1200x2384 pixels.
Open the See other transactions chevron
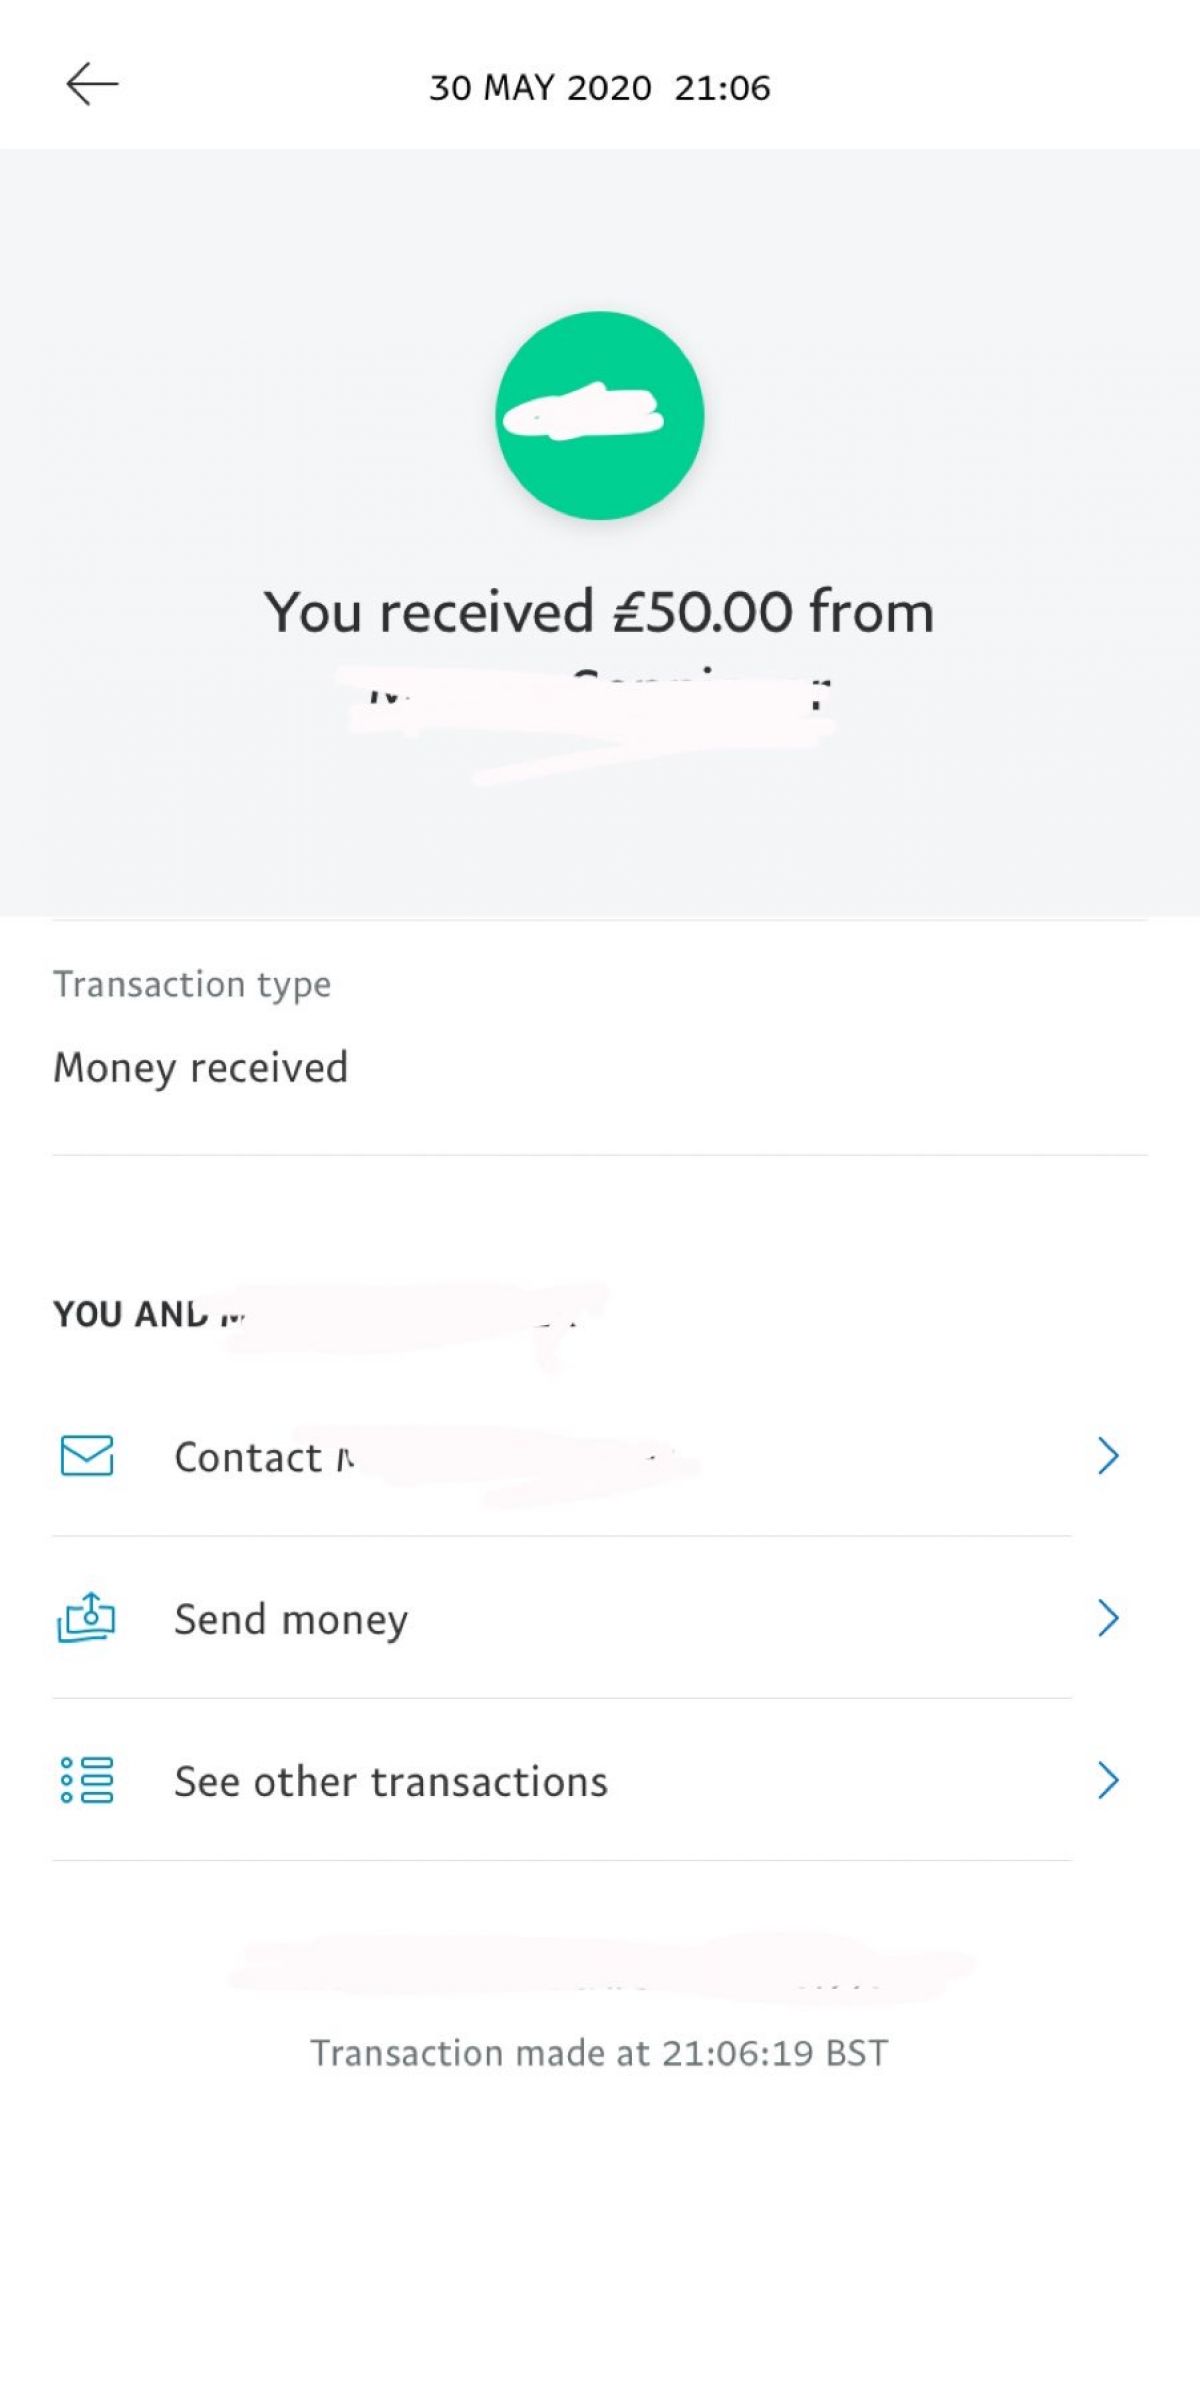coord(1107,1780)
